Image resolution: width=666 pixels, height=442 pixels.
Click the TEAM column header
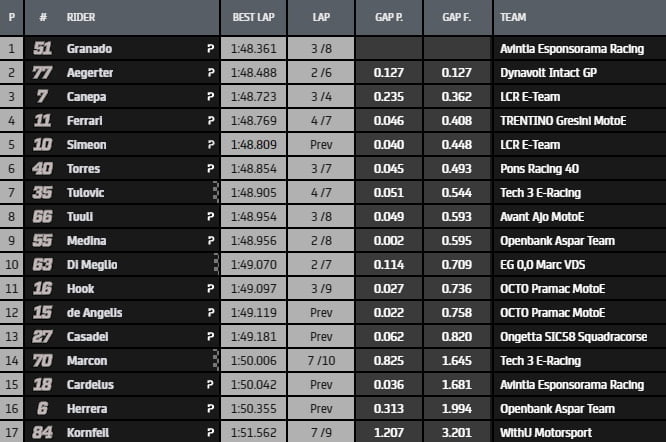point(513,17)
